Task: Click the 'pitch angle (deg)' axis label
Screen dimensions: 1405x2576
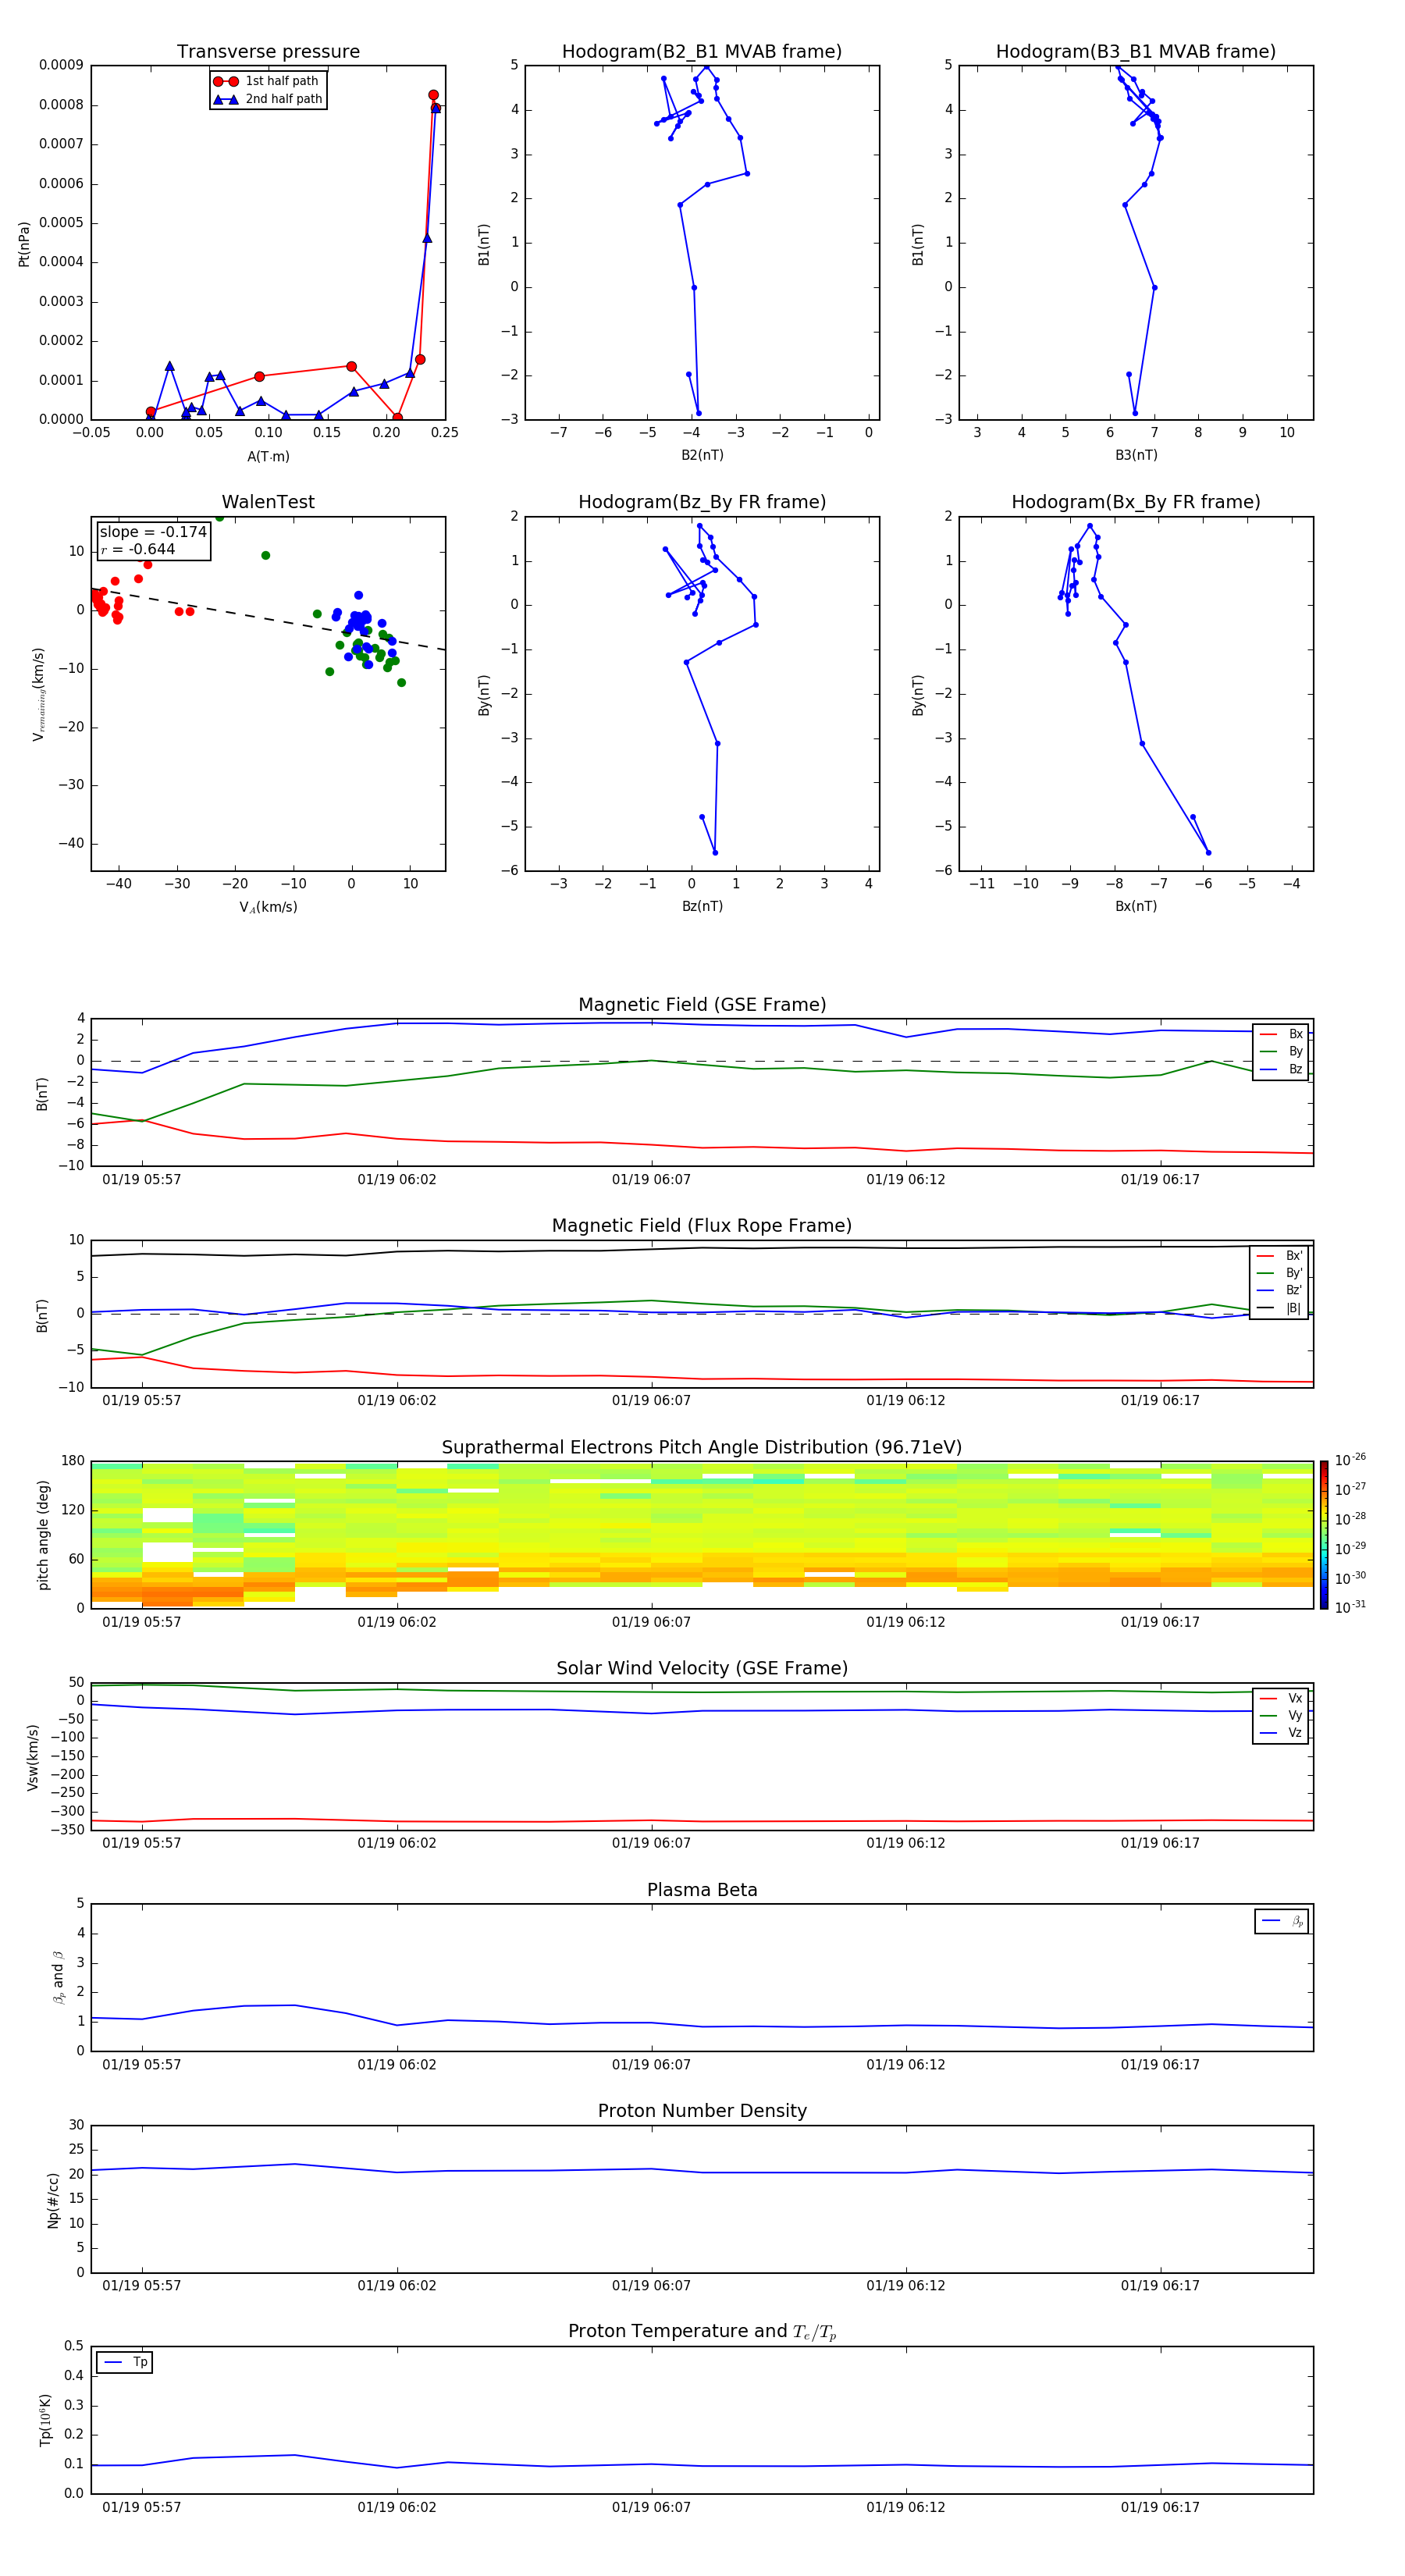Action: (x=43, y=1535)
